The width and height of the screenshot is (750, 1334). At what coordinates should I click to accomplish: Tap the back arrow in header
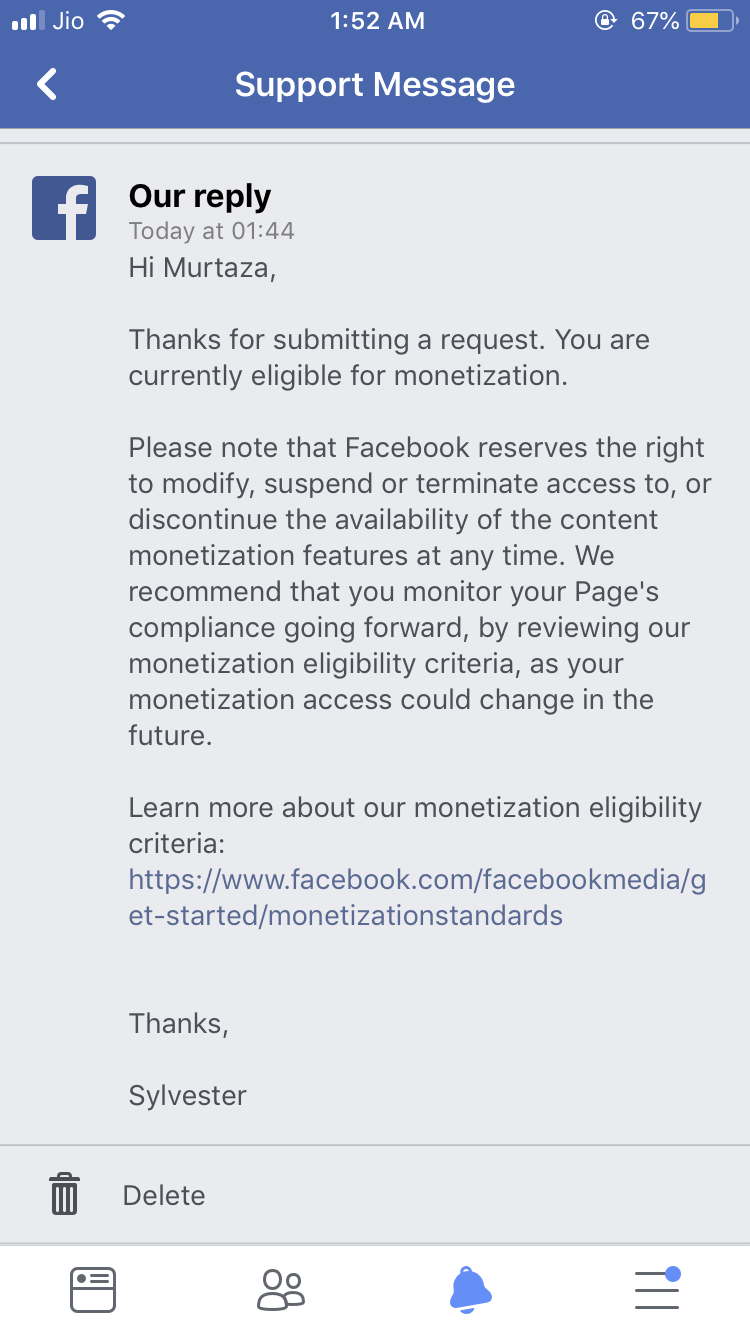pos(47,85)
